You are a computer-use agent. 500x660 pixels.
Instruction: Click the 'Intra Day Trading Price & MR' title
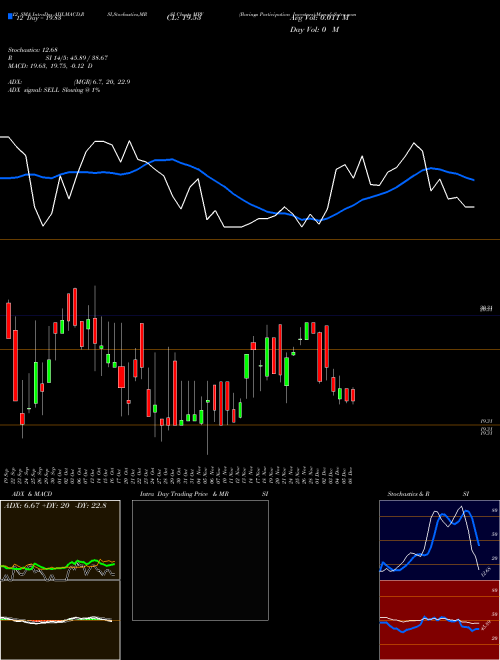(185, 494)
